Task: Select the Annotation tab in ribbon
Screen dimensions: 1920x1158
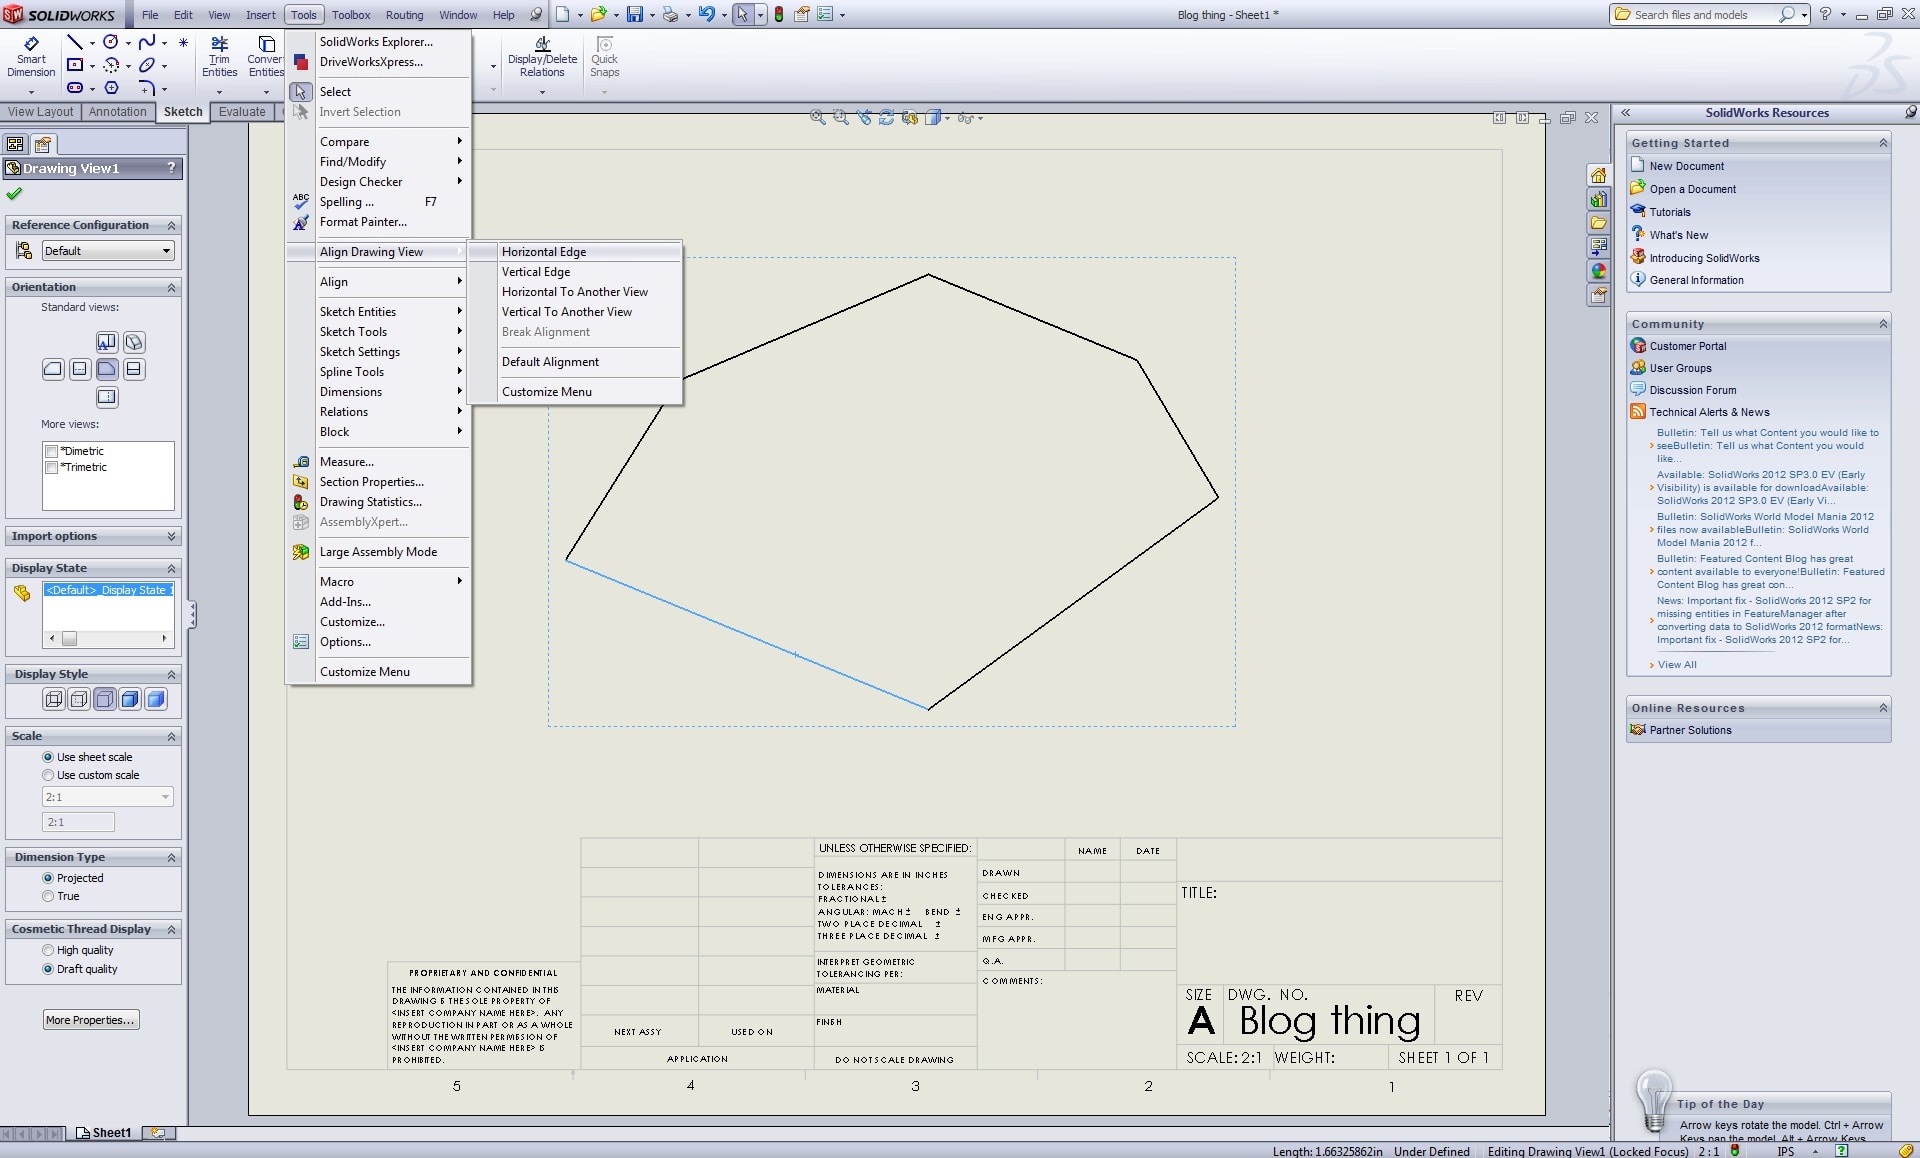Action: click(115, 111)
